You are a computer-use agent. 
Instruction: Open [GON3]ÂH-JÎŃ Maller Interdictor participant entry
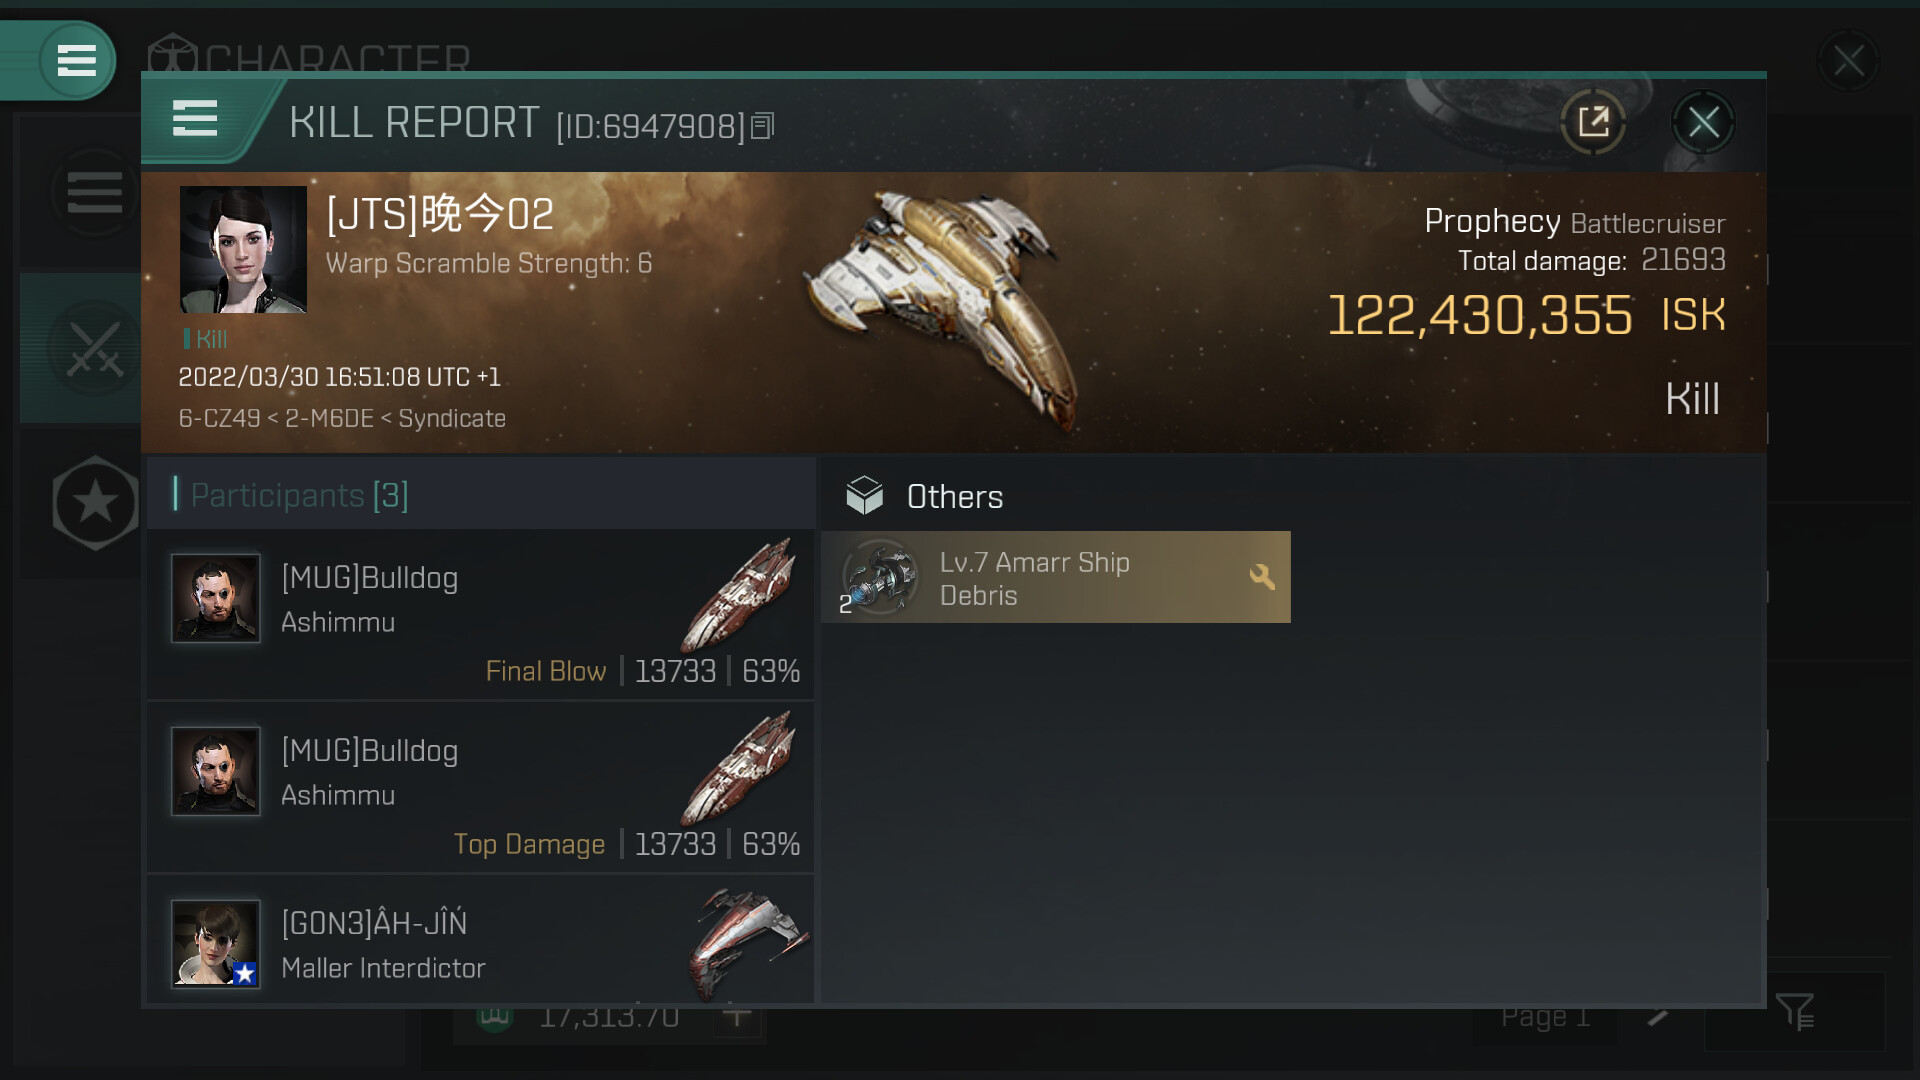(x=480, y=943)
